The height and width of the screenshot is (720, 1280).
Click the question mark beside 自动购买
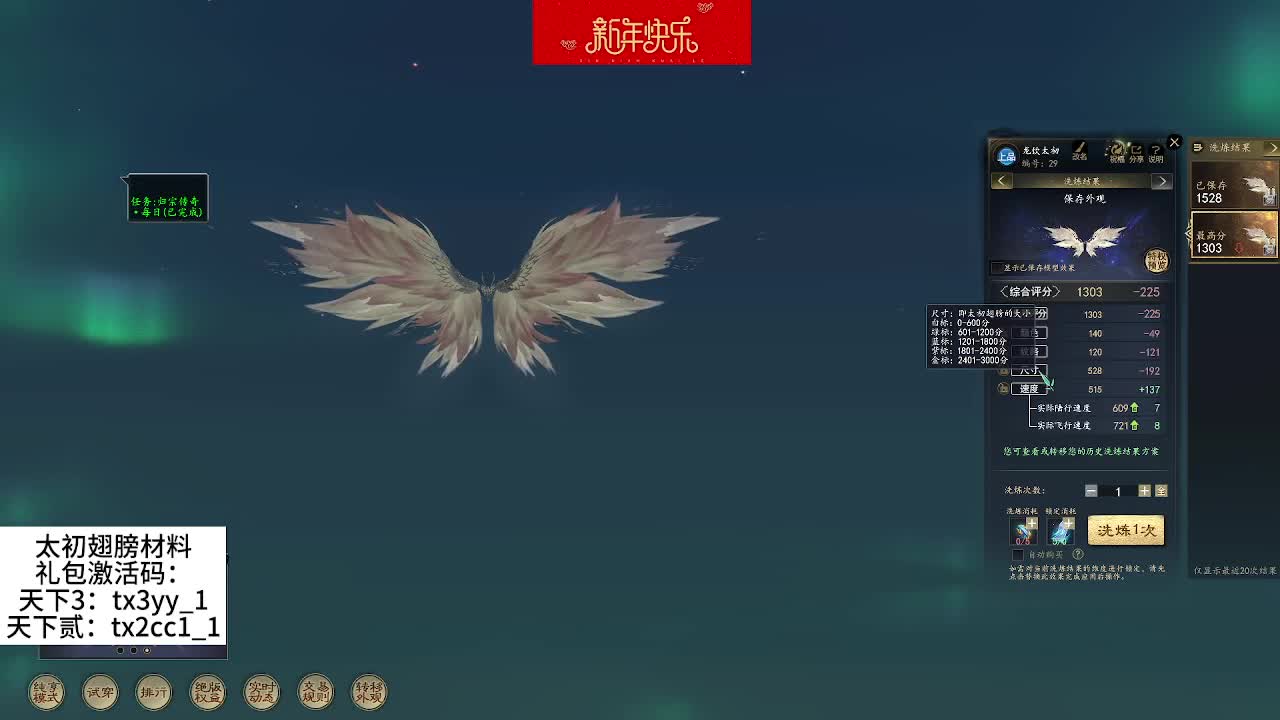[x=1078, y=554]
